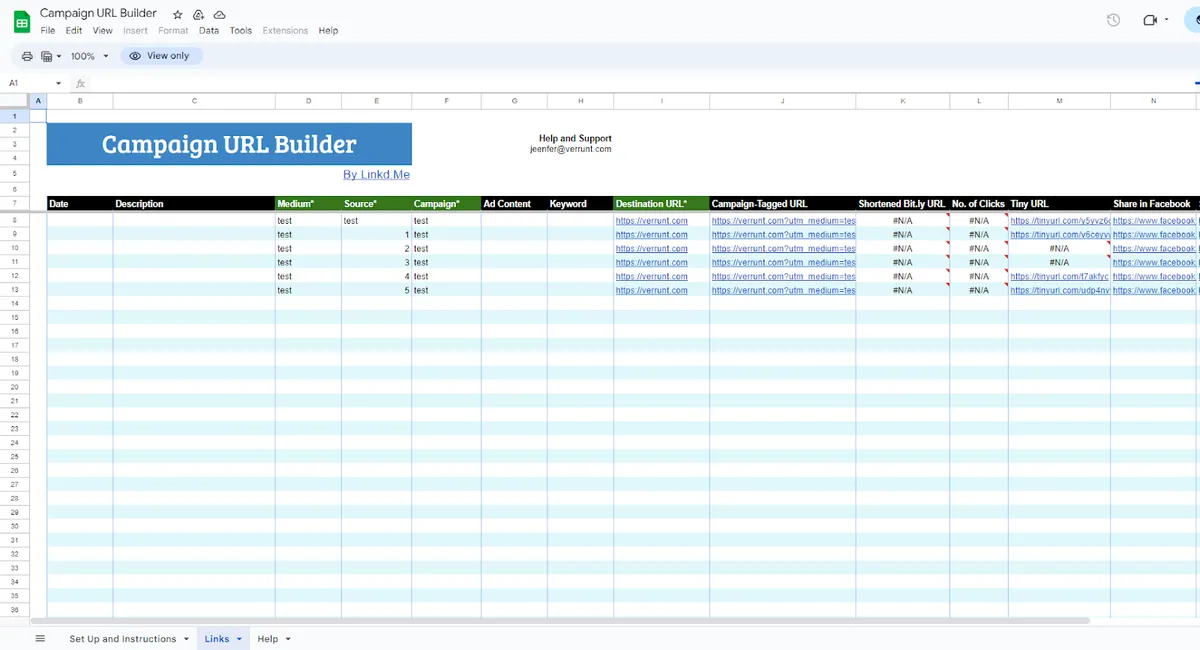Screen dimensions: 1200x650
Task: Open the all-sheets list hamburger icon
Action: coord(40,638)
